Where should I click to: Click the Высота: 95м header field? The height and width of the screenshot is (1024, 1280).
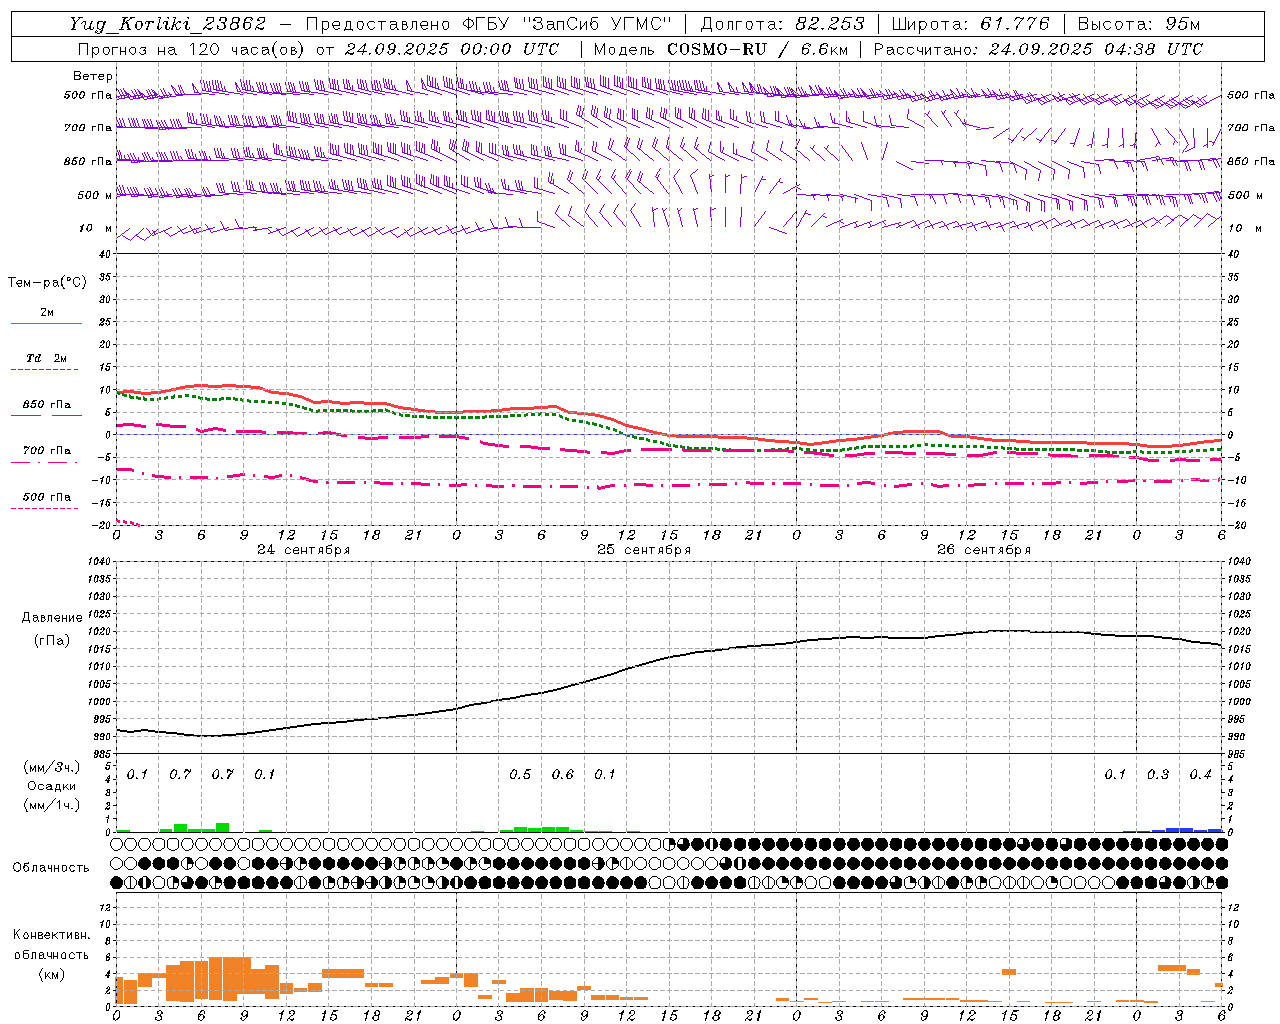[x=1140, y=24]
